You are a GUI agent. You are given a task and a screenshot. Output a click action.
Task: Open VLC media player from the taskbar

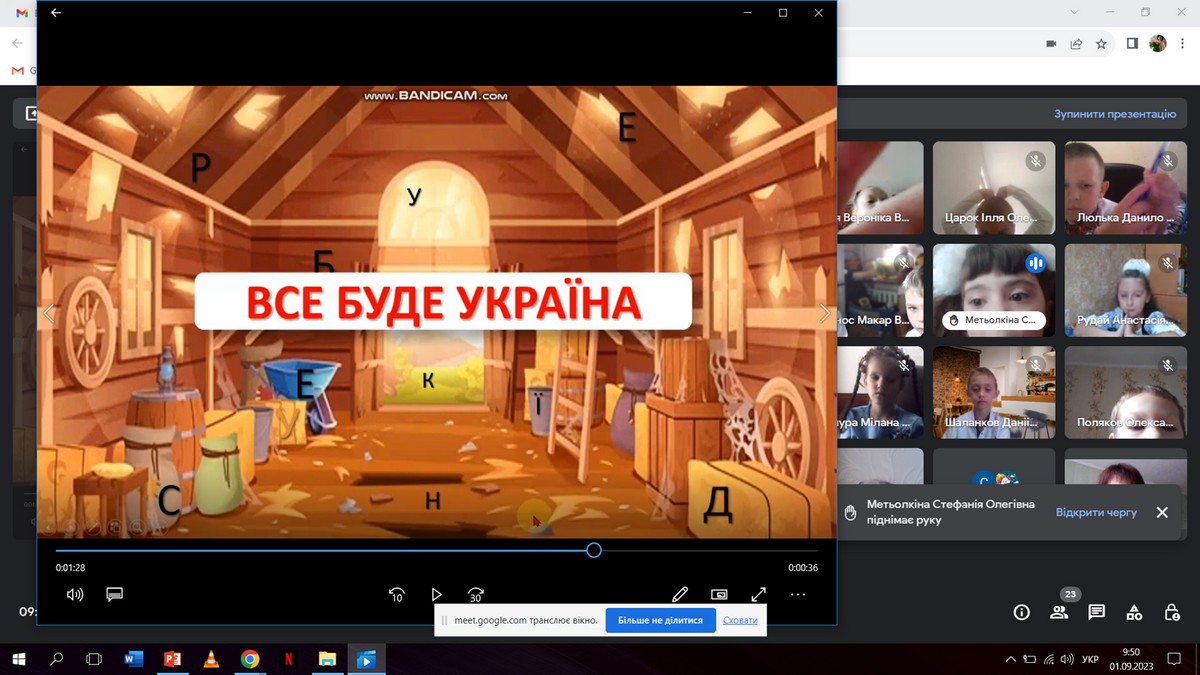[211, 659]
